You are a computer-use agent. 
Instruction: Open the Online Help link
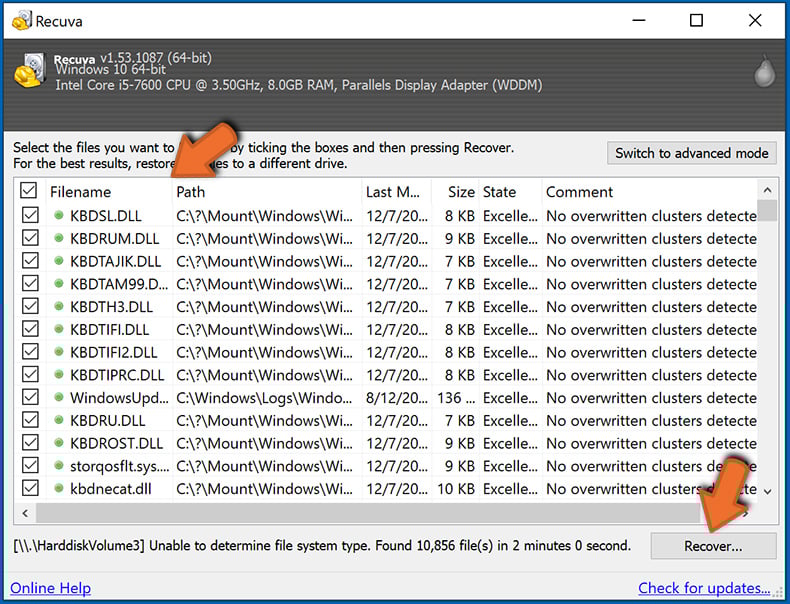(52, 588)
